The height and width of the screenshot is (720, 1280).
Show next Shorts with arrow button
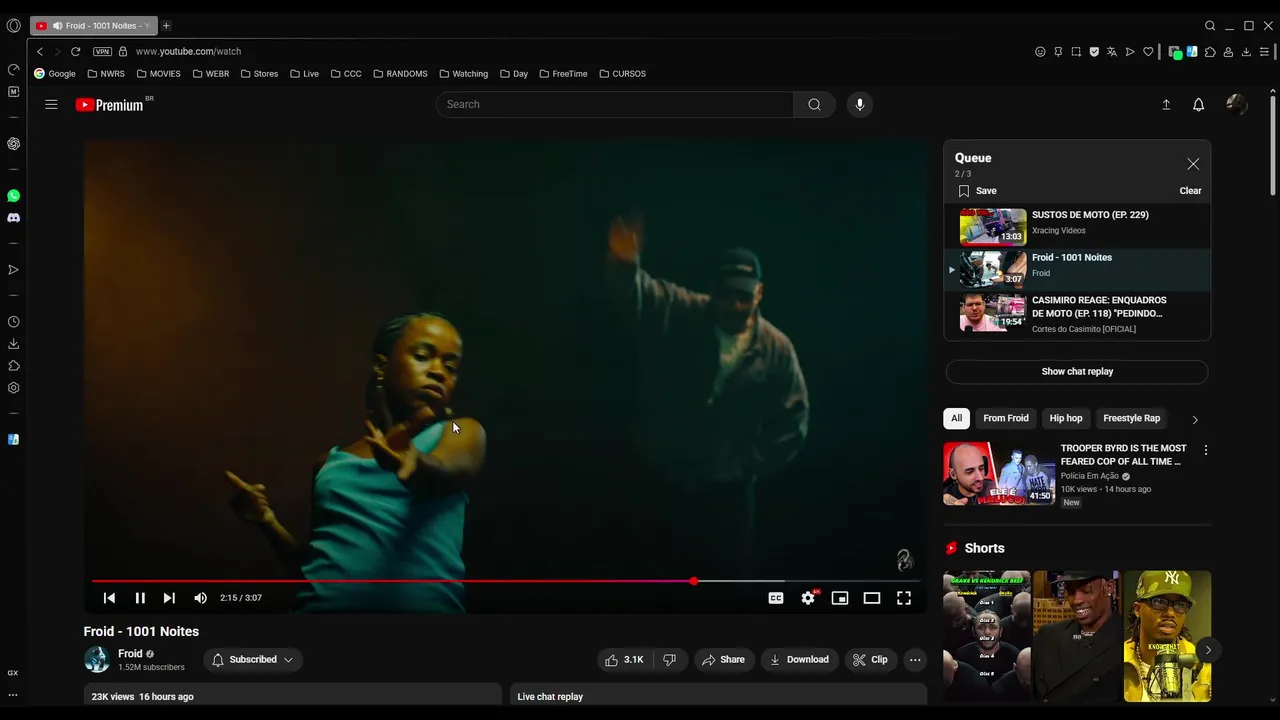[1208, 650]
